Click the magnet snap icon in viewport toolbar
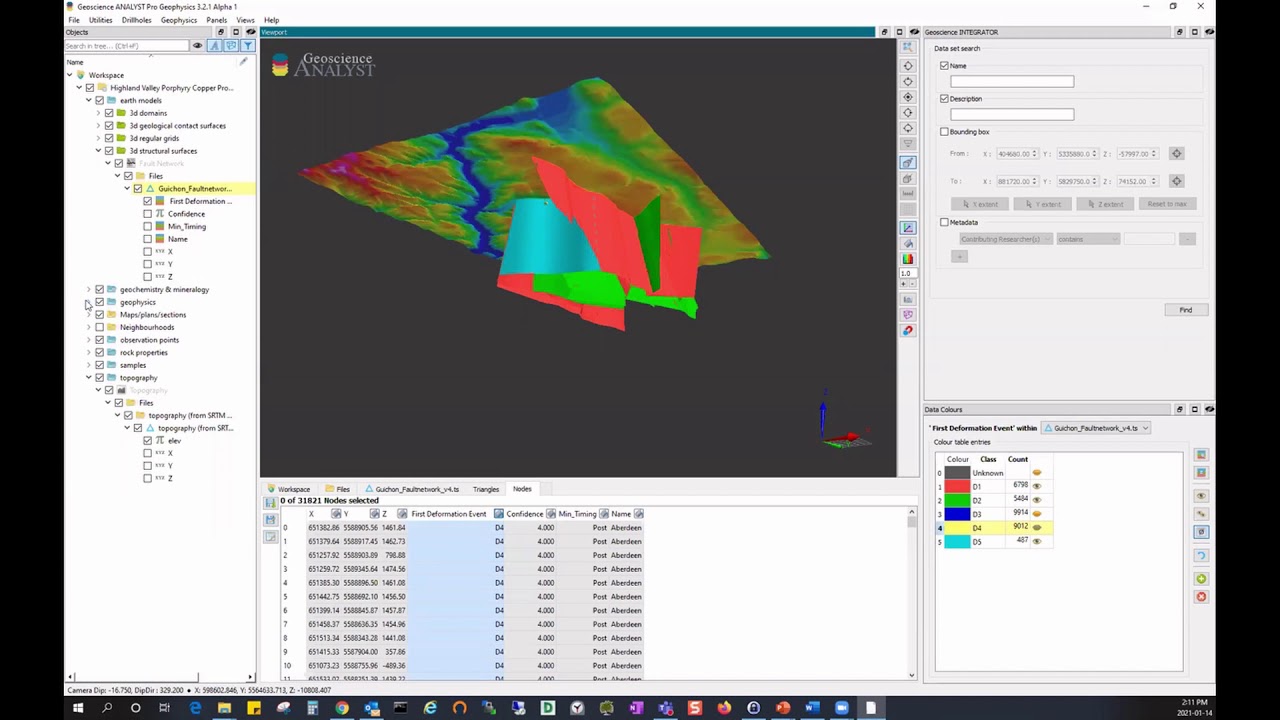Screen dimensions: 1280x720 (908, 331)
